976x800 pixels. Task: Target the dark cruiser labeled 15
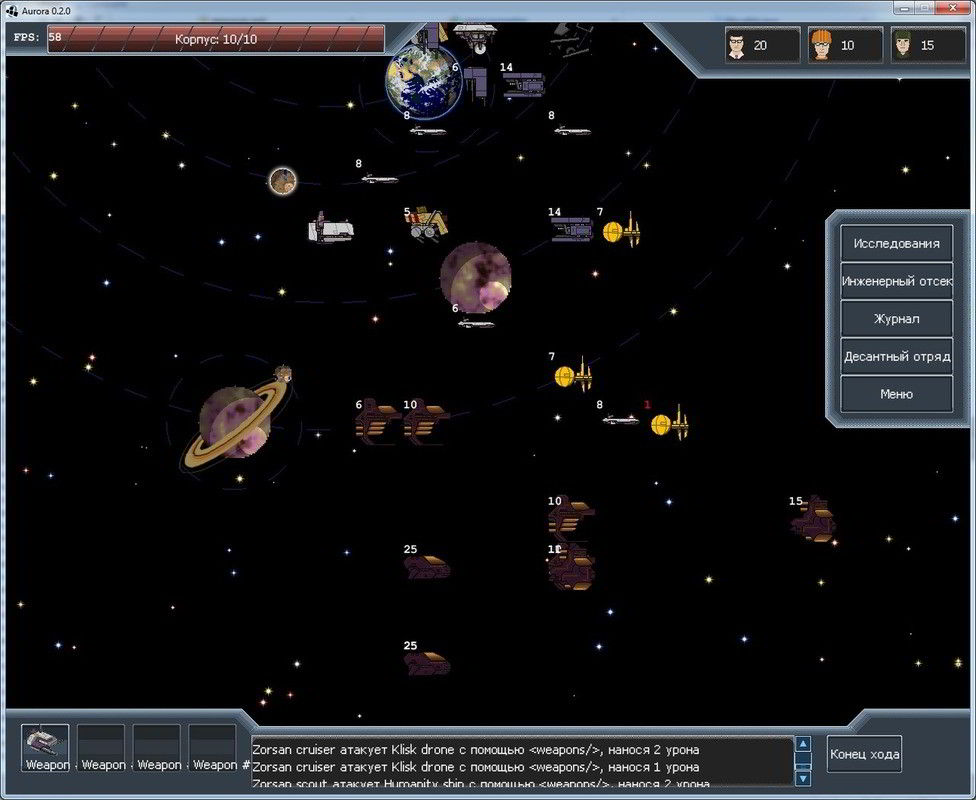[814, 520]
